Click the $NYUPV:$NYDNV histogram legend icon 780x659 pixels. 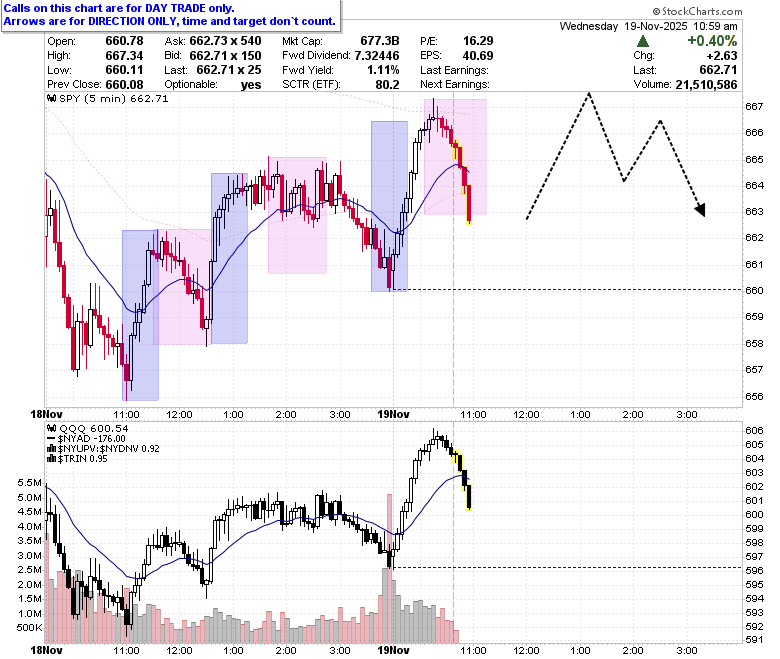point(51,449)
